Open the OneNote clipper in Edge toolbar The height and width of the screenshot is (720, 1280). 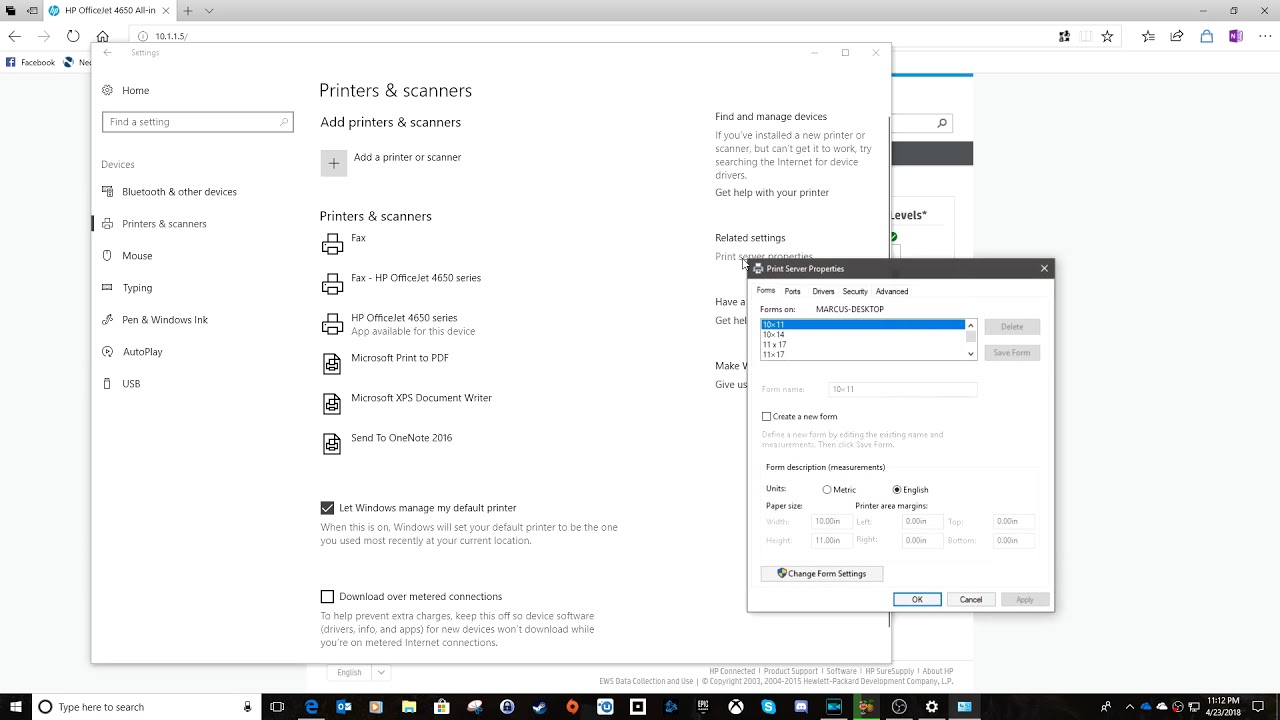point(1236,36)
